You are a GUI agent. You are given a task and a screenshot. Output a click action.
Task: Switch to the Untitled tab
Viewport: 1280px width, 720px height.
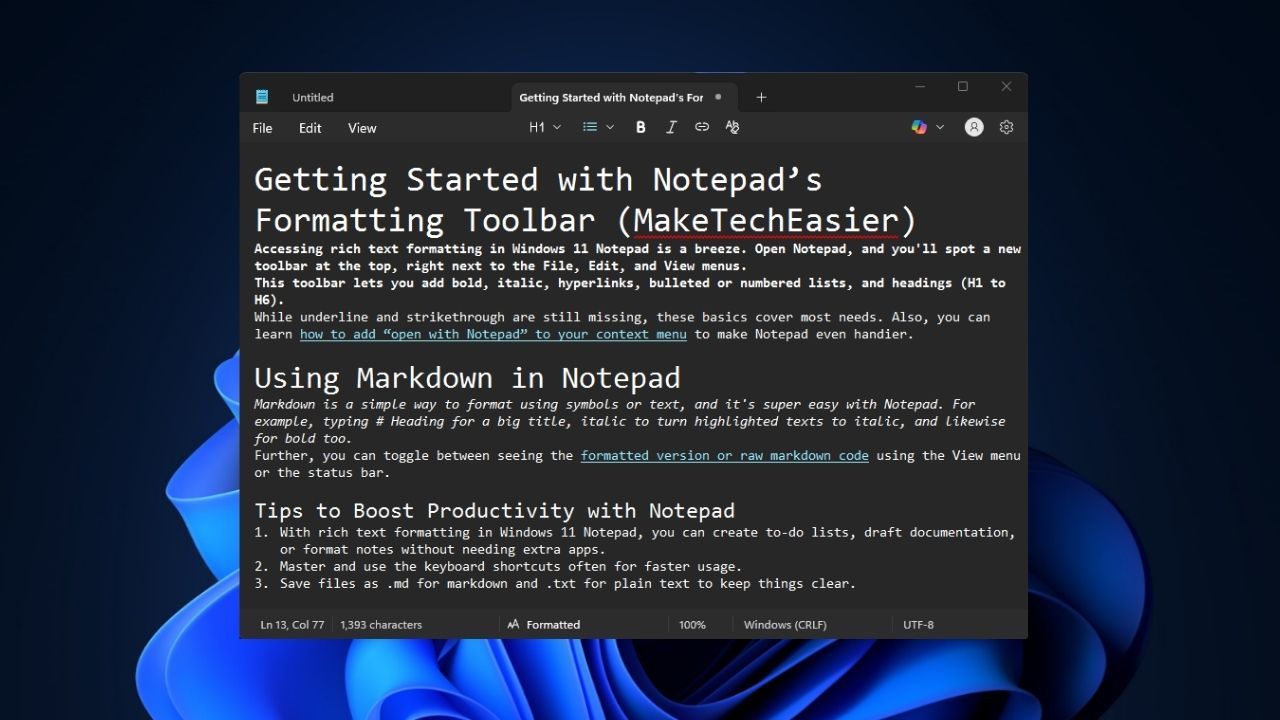click(312, 97)
